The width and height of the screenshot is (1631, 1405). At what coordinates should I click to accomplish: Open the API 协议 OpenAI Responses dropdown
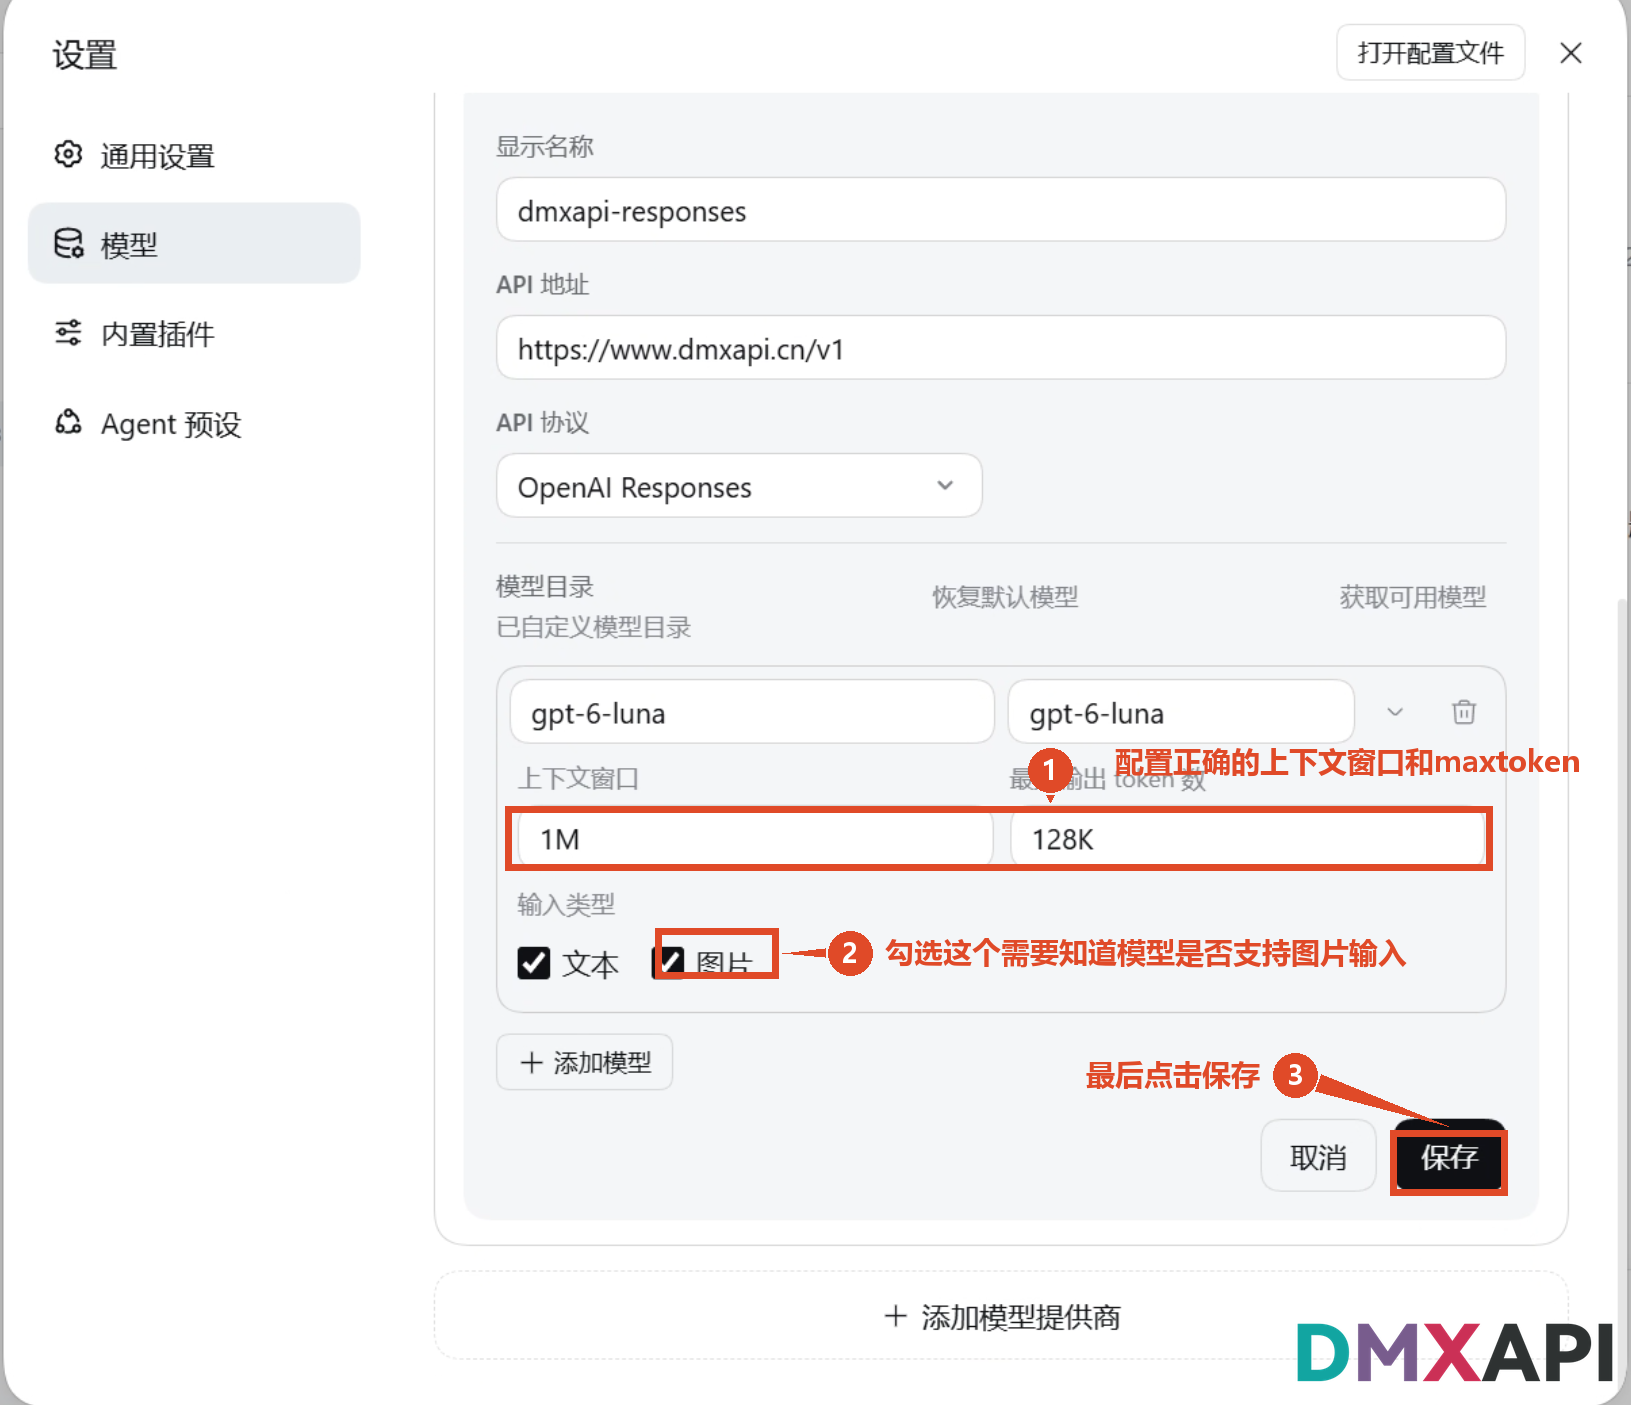point(739,486)
